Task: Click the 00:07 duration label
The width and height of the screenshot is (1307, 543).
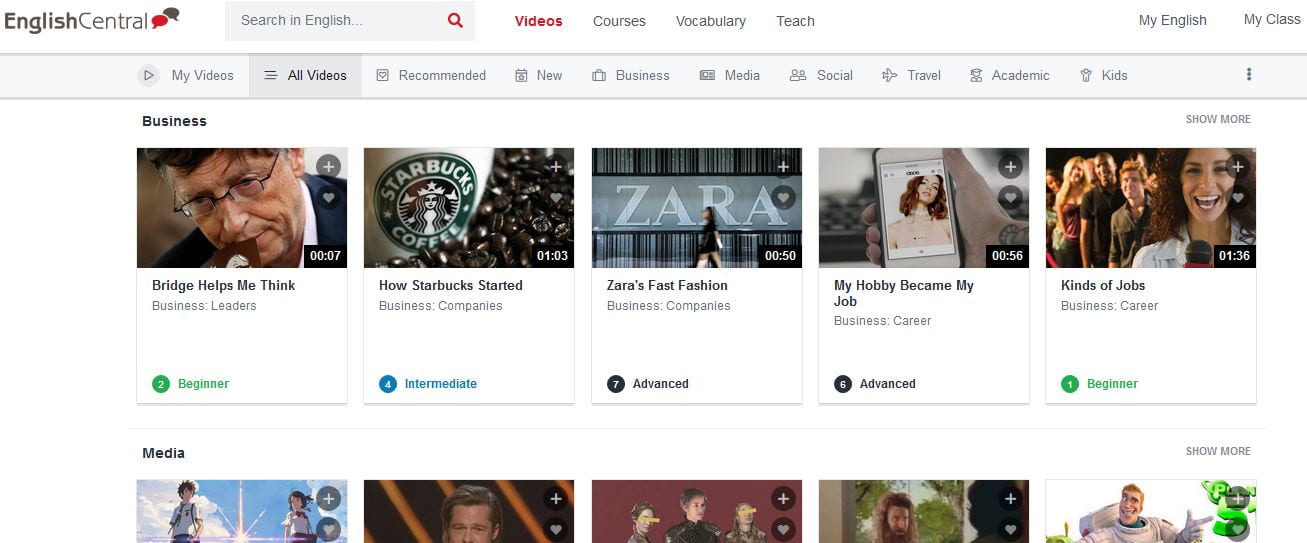Action: pyautogui.click(x=325, y=256)
